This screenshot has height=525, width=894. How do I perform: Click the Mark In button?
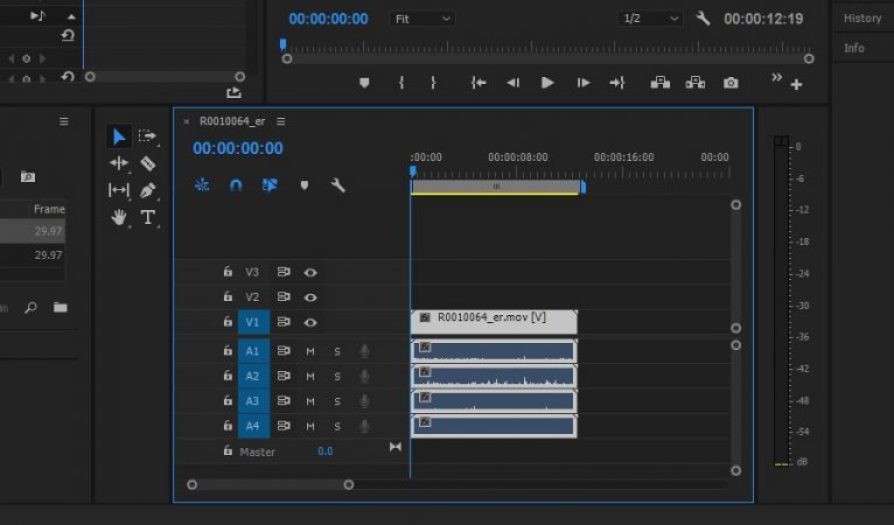[x=401, y=83]
